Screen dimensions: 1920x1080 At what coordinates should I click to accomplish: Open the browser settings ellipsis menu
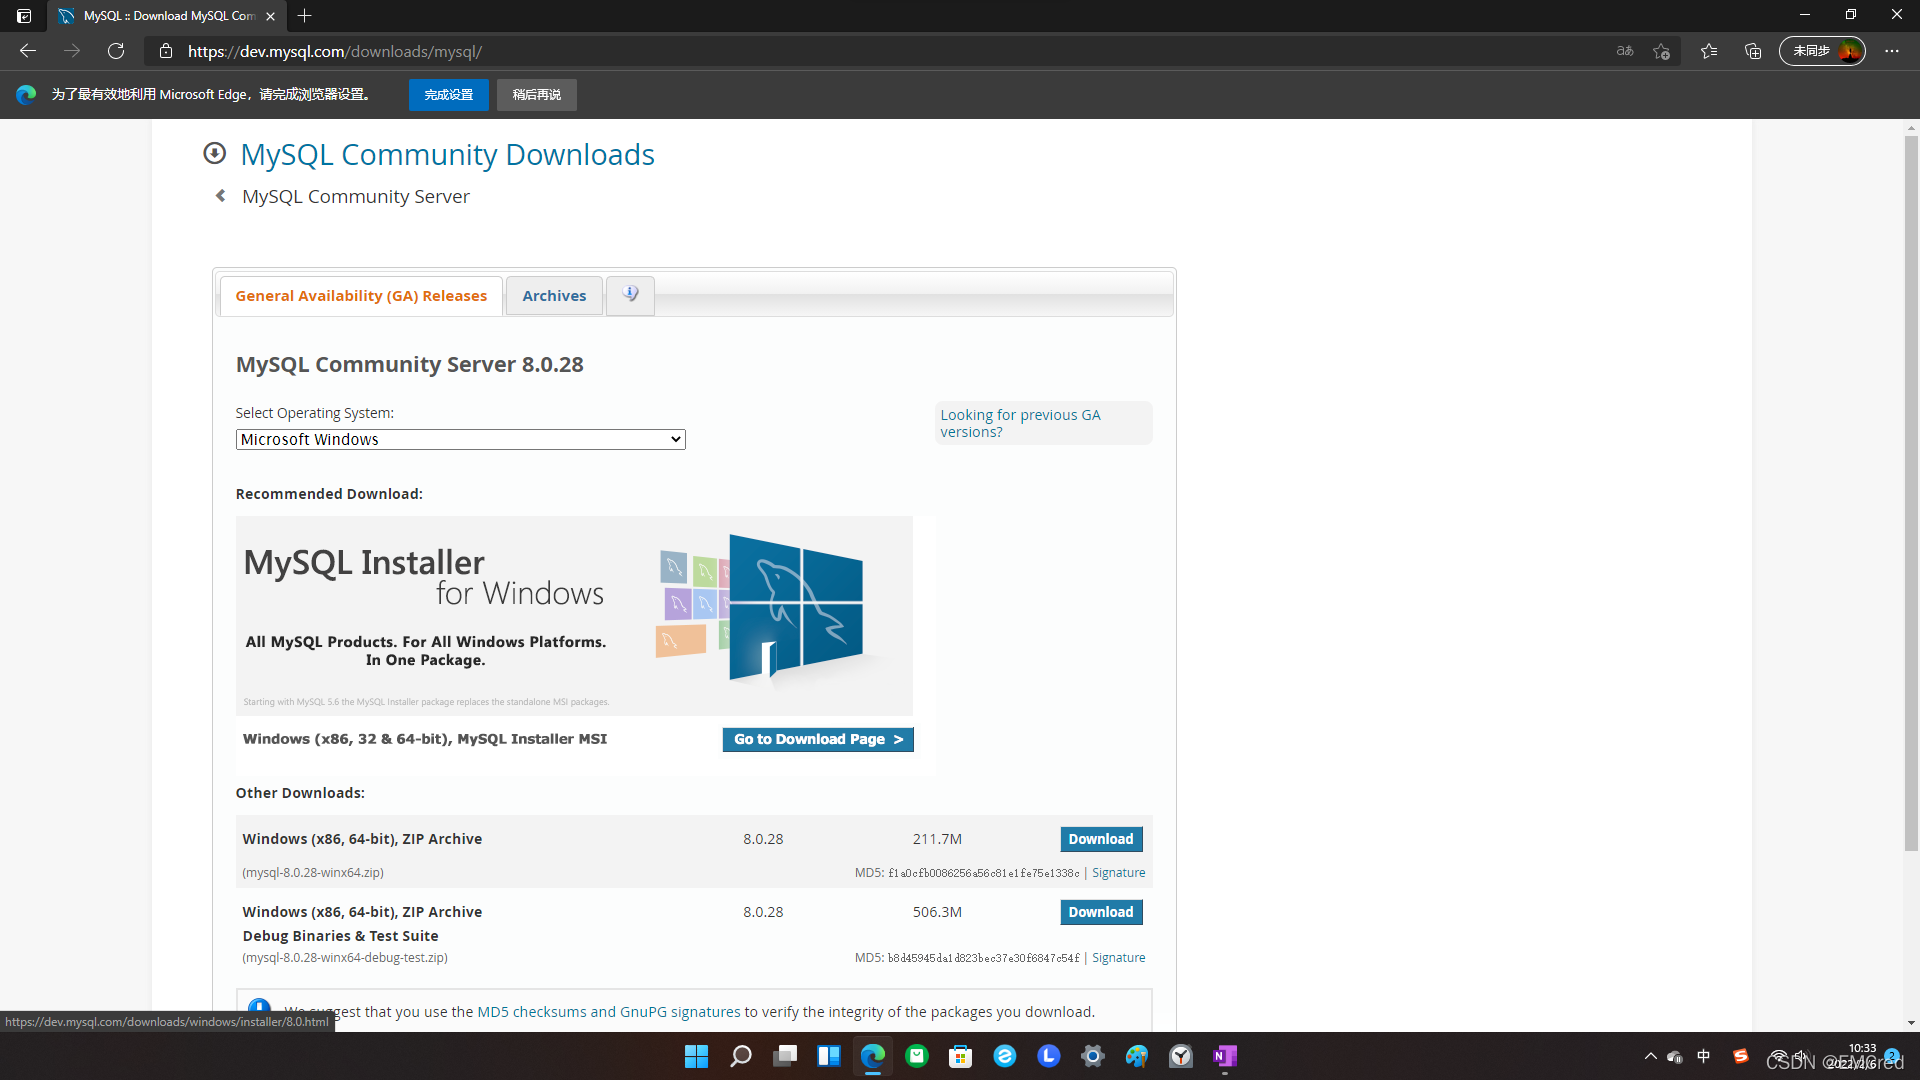click(1892, 51)
